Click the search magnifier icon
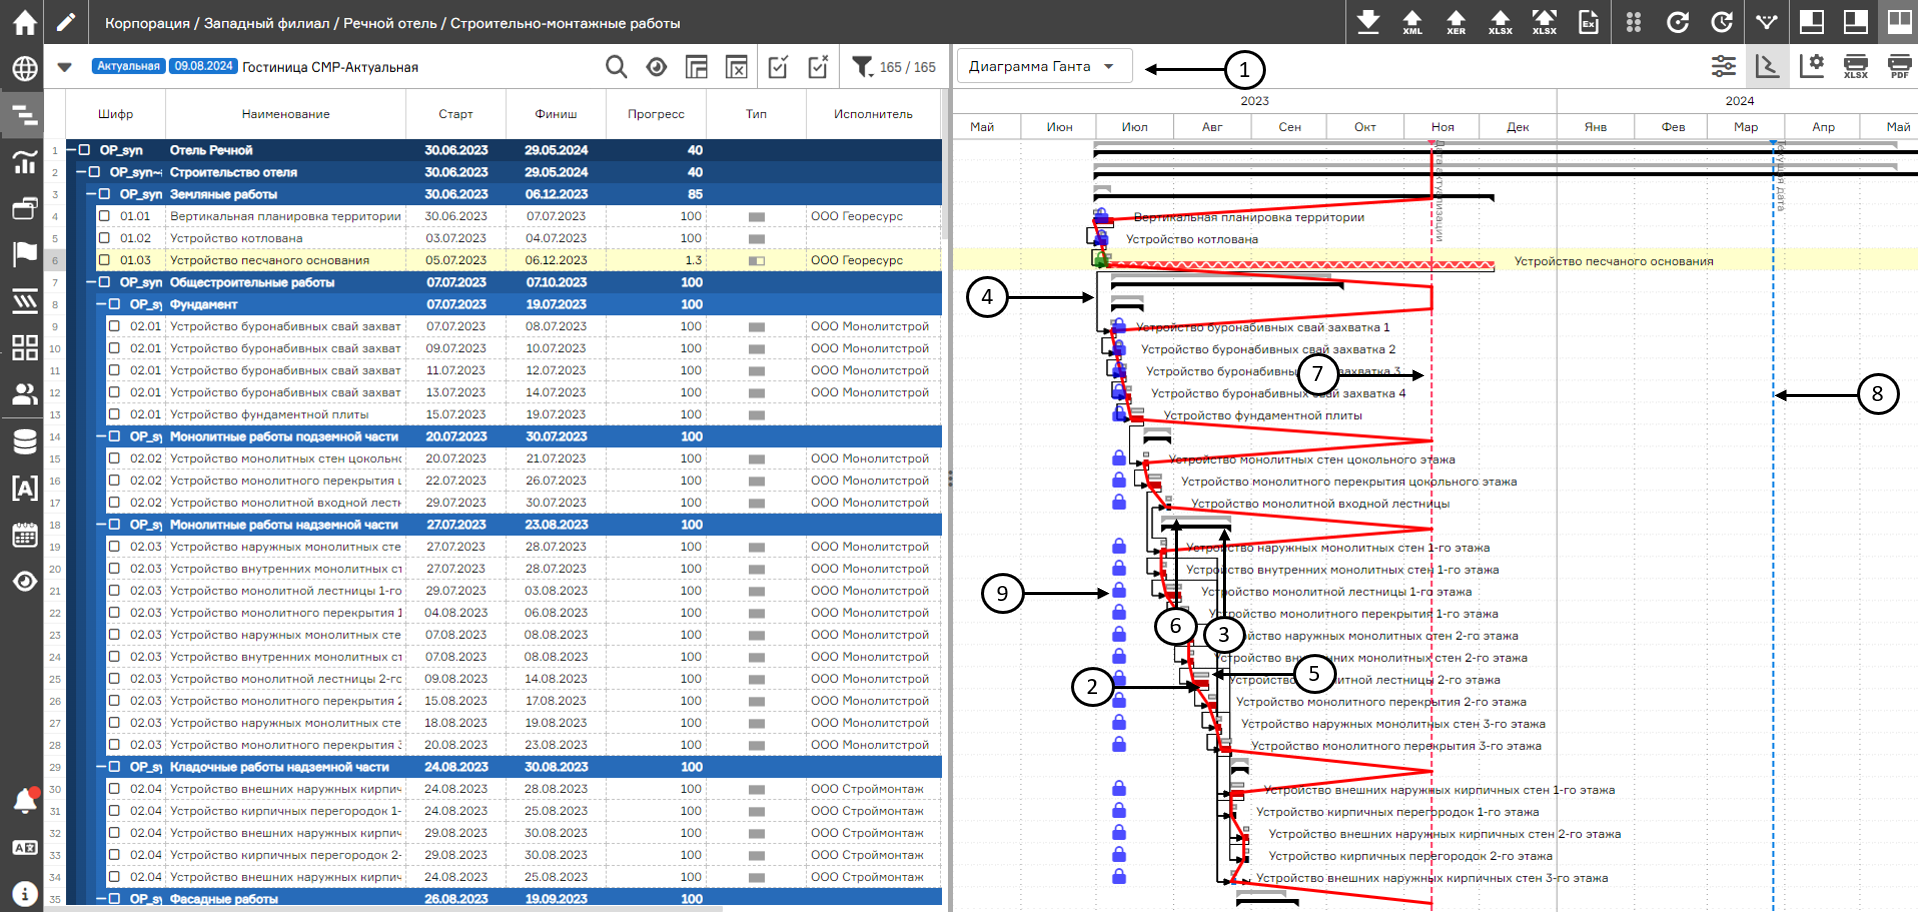 tap(616, 67)
